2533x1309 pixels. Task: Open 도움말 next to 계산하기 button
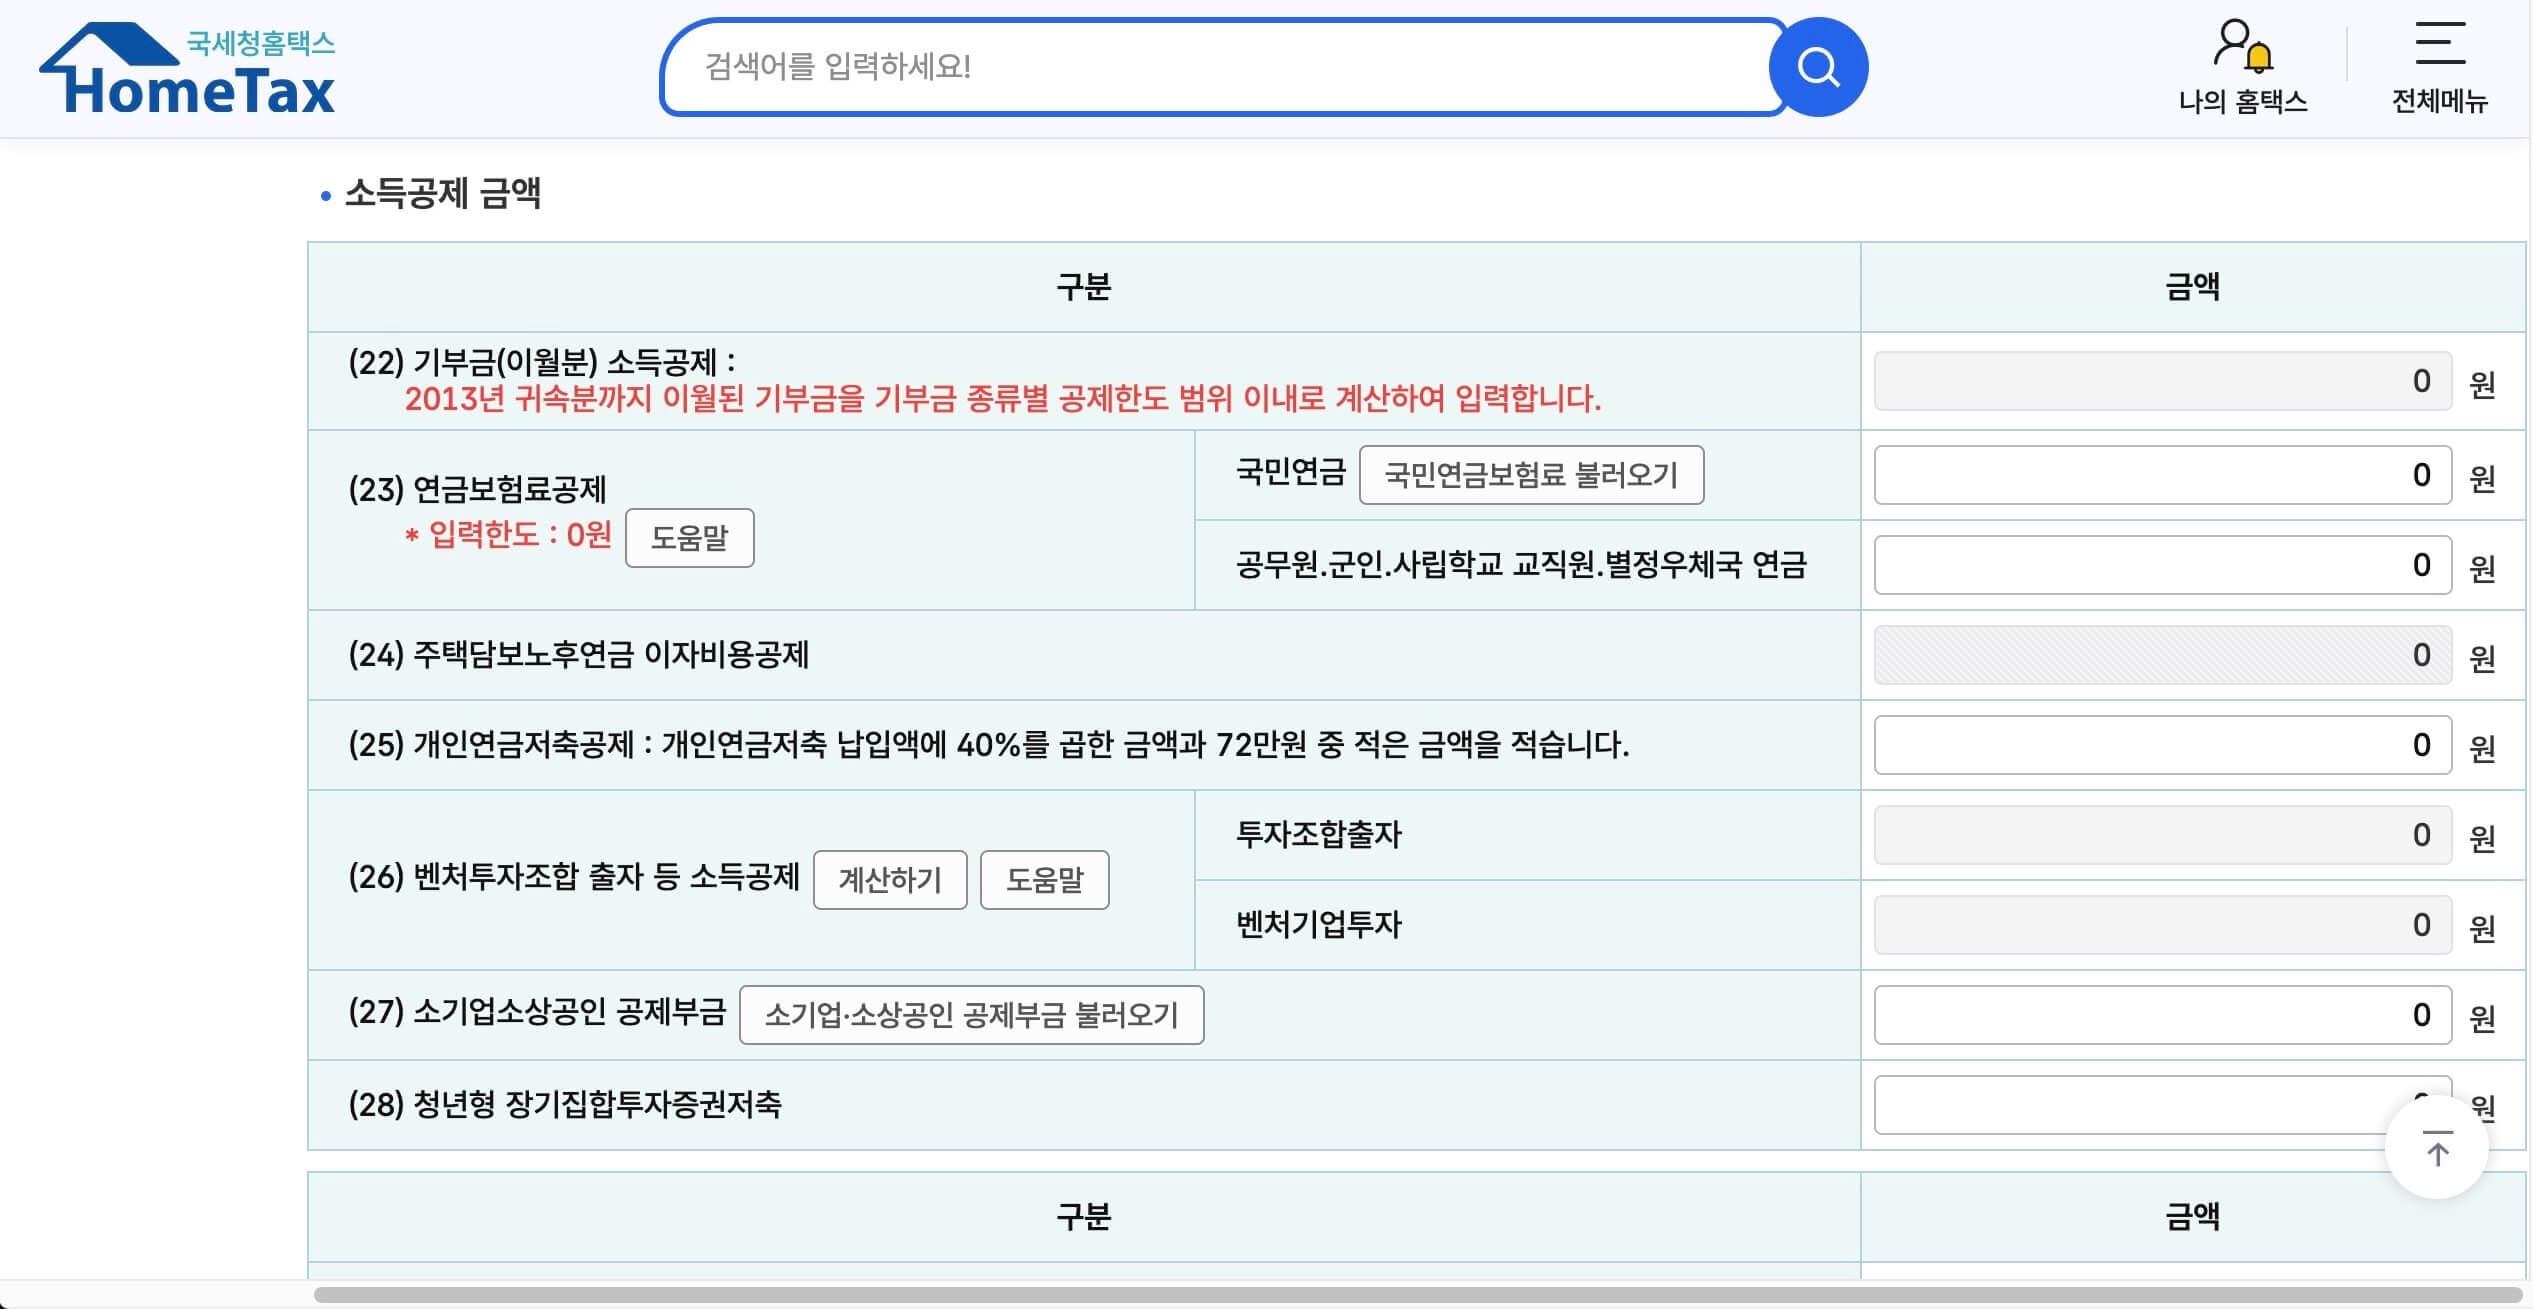tap(1046, 880)
